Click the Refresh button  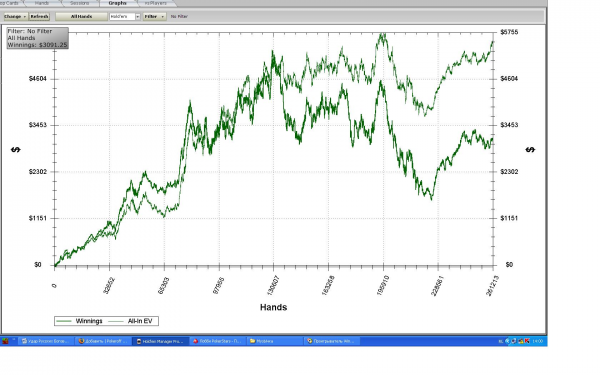[x=39, y=16]
